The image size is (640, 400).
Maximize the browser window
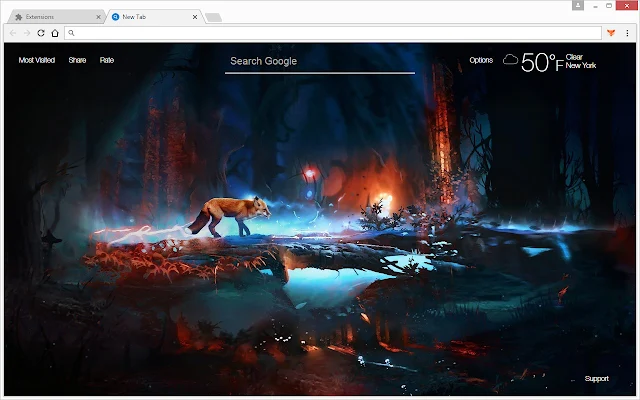[609, 6]
